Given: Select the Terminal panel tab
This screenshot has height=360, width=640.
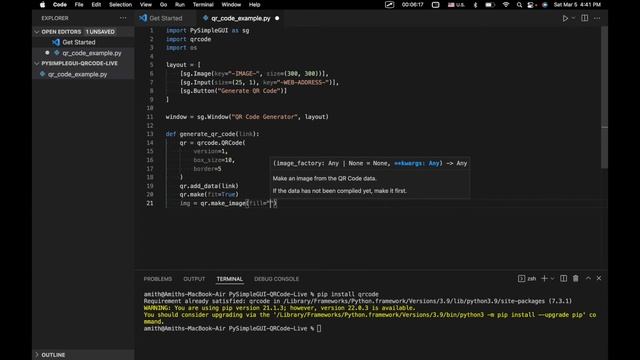Looking at the screenshot, I should click(229, 279).
